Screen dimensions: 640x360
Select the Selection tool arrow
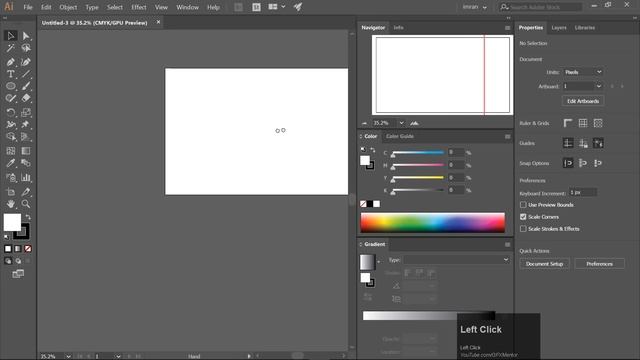tap(11, 36)
